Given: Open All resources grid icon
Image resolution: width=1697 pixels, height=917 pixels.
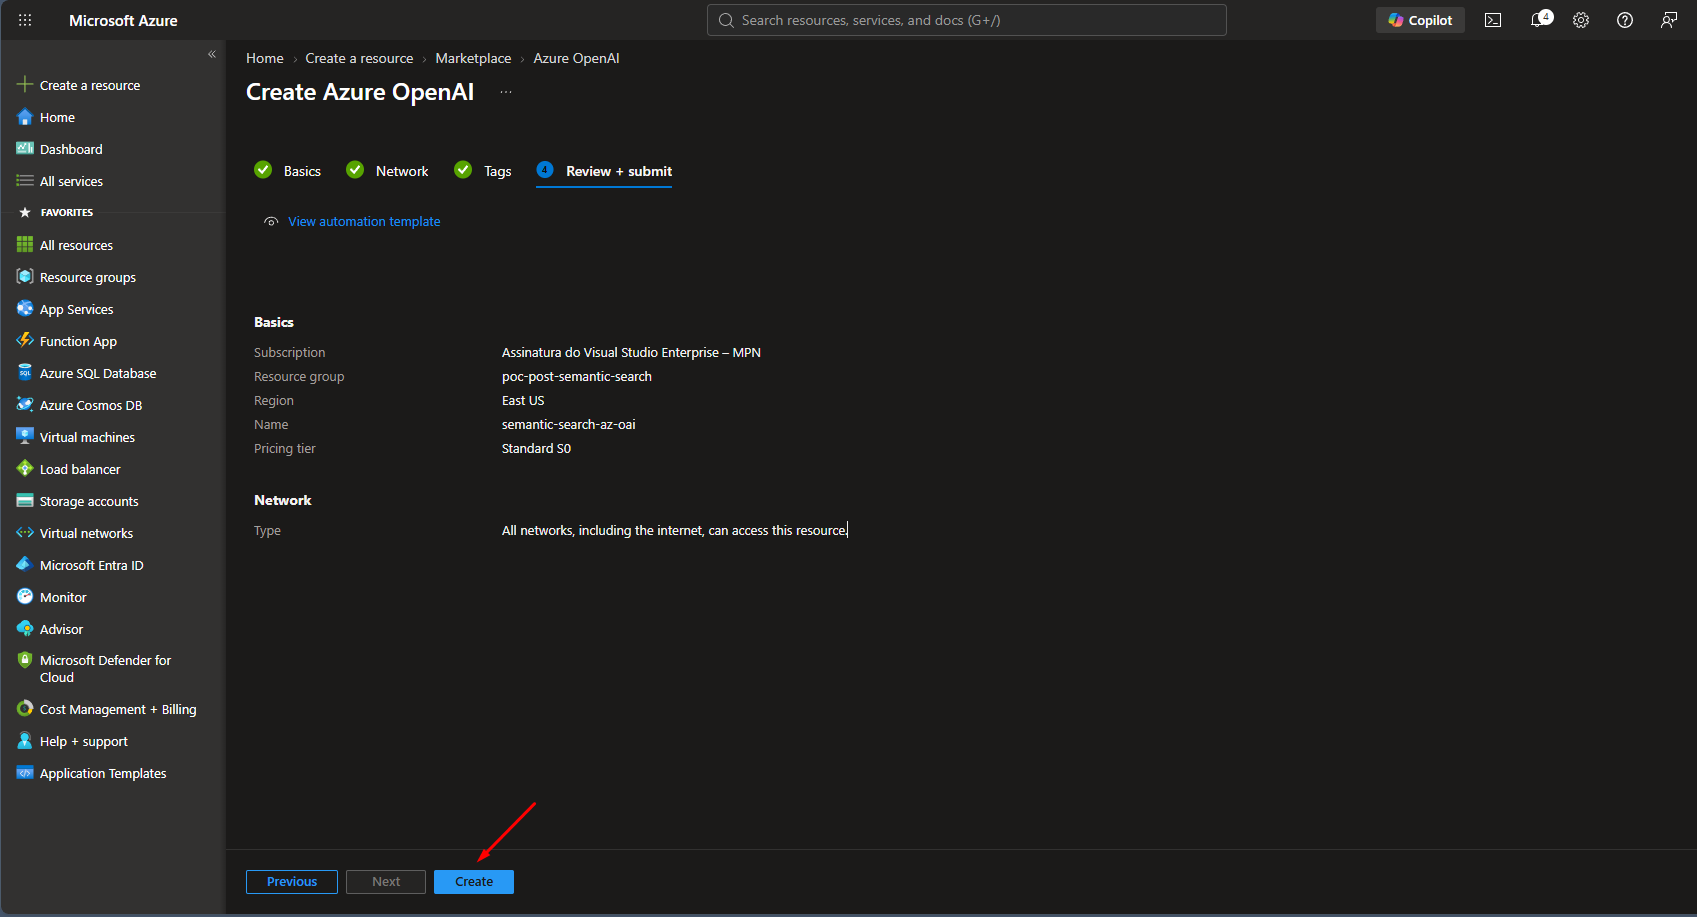Looking at the screenshot, I should point(25,245).
